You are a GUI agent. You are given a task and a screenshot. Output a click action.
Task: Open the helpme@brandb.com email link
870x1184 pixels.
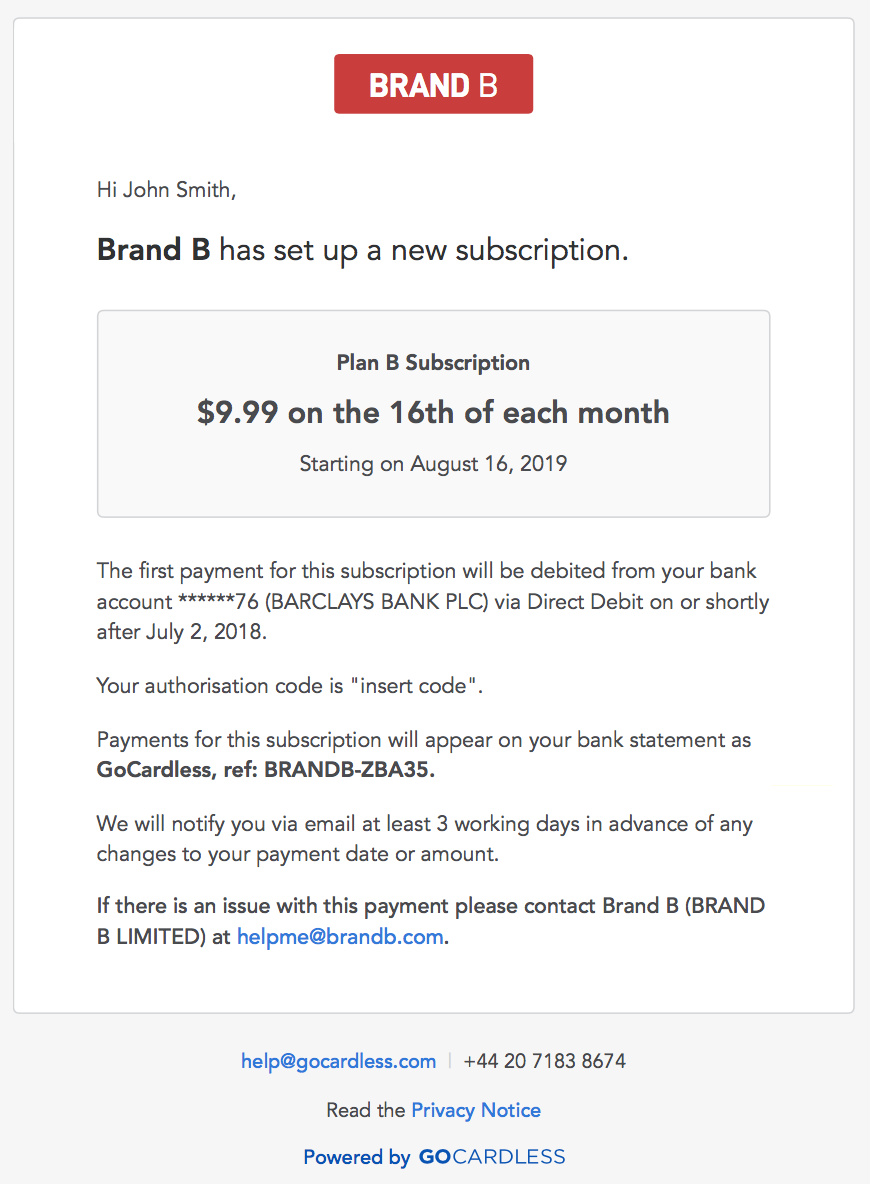click(x=340, y=936)
